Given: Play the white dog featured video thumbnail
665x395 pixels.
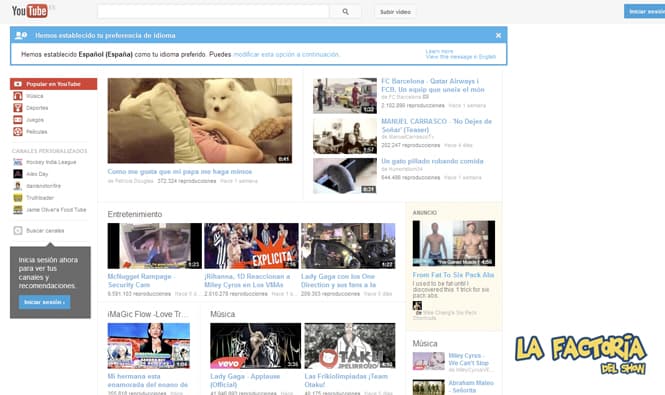Looking at the screenshot, I should 200,120.
